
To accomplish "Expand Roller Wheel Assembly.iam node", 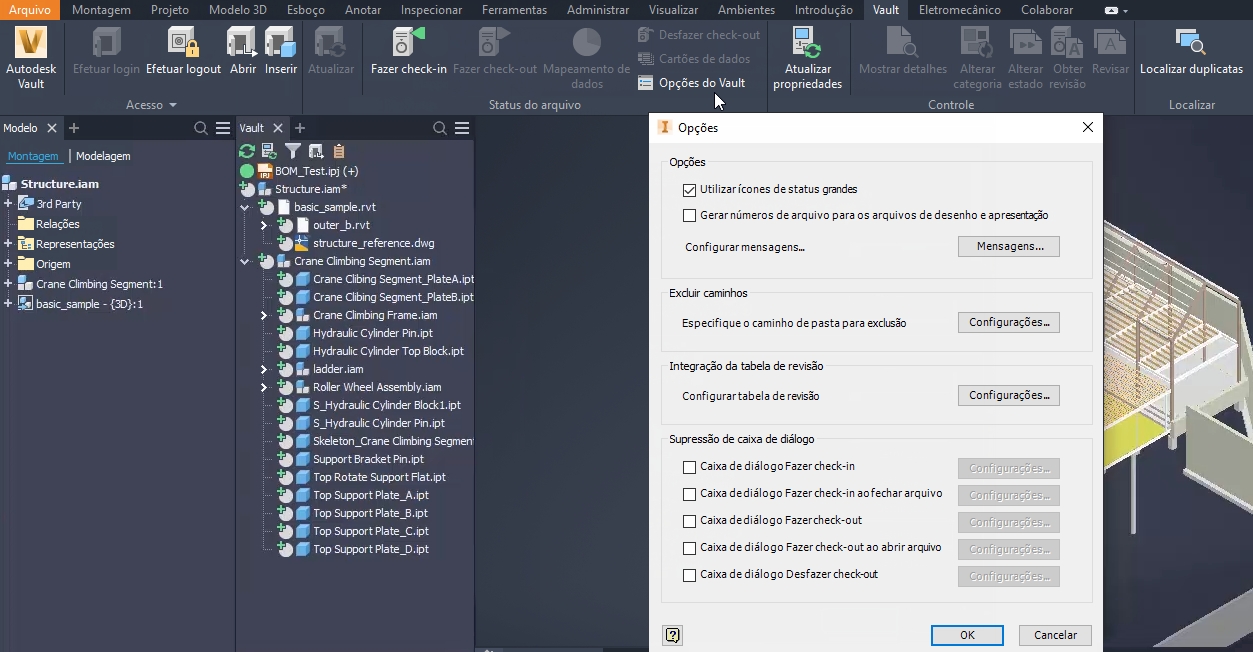I will (x=264, y=387).
